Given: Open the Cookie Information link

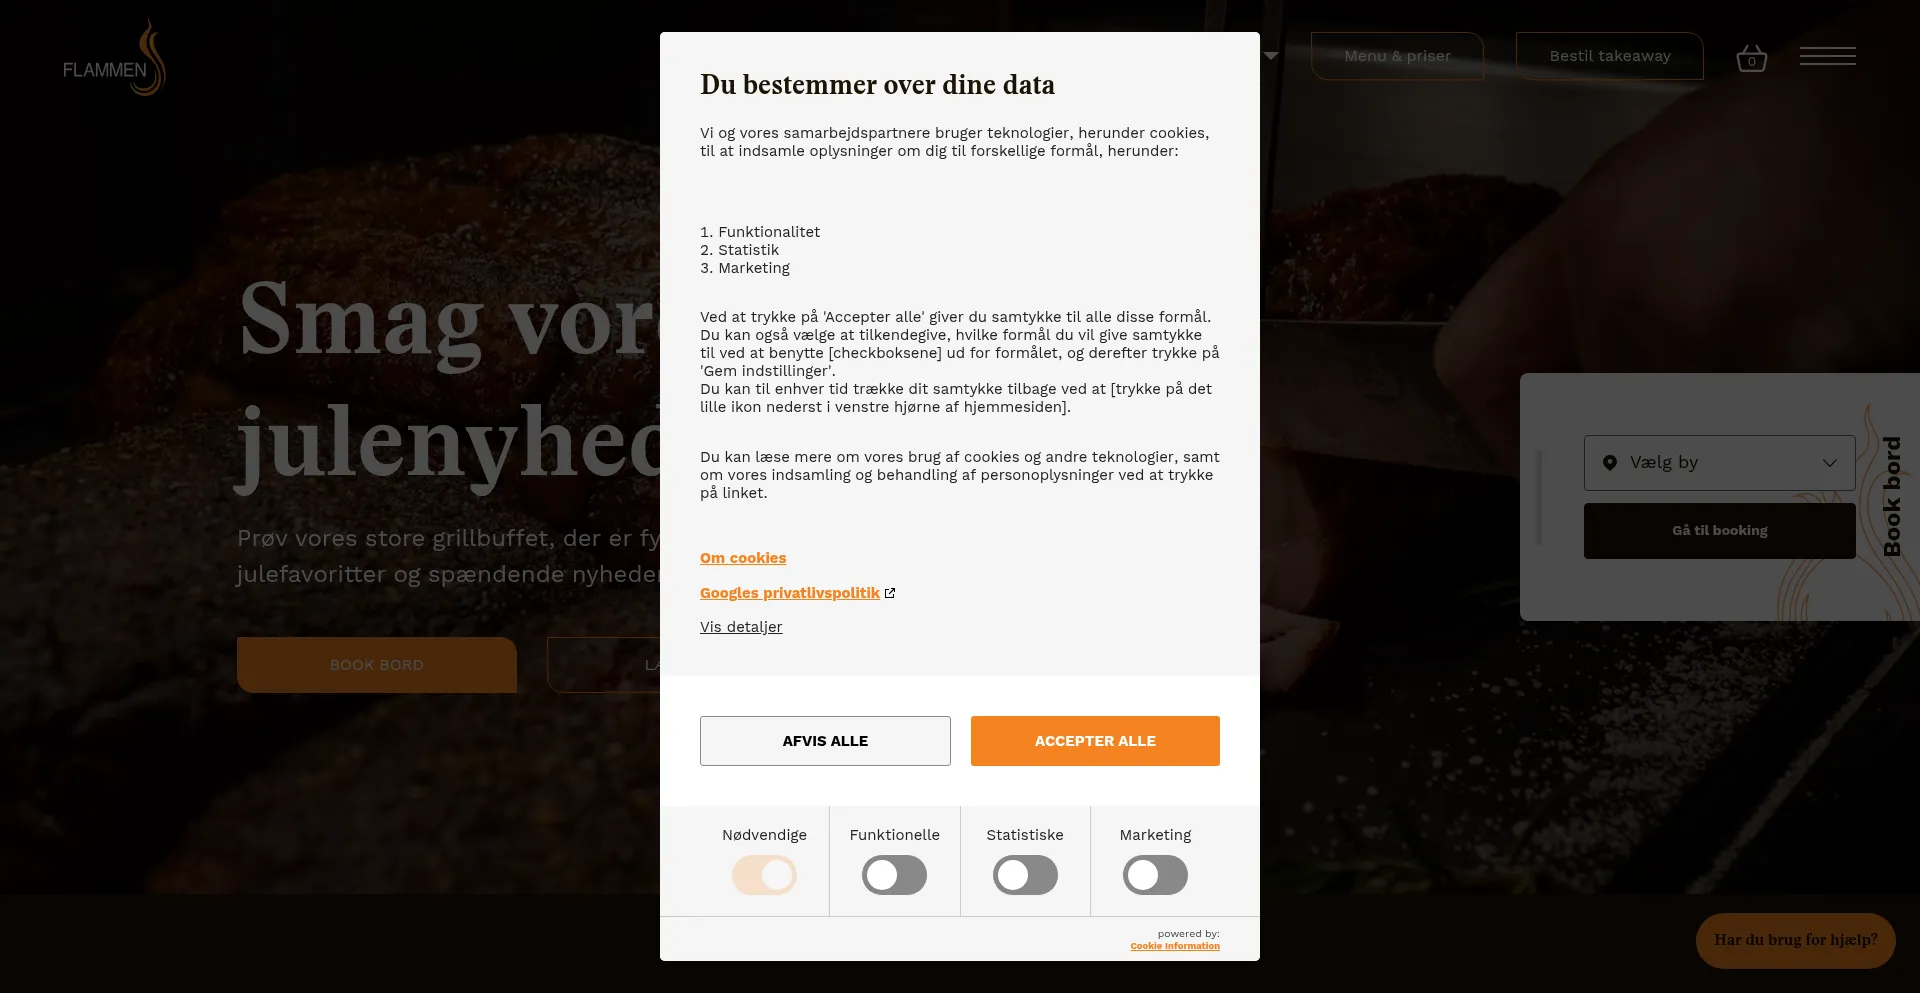Looking at the screenshot, I should (1175, 946).
